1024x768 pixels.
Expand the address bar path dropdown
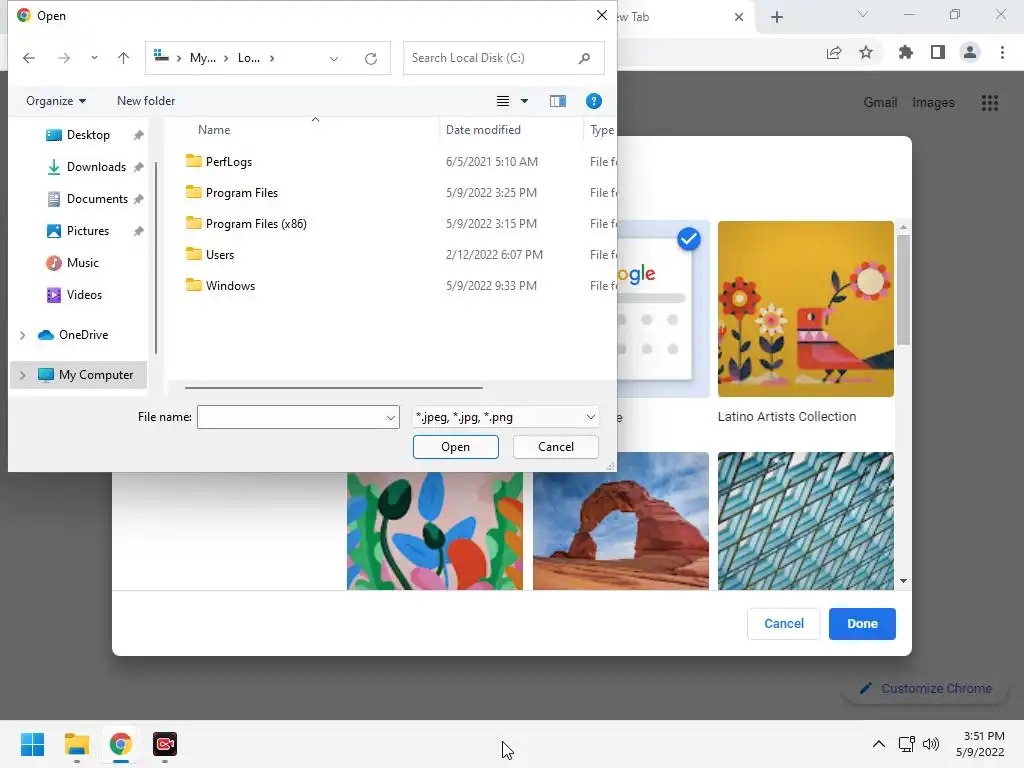click(334, 59)
